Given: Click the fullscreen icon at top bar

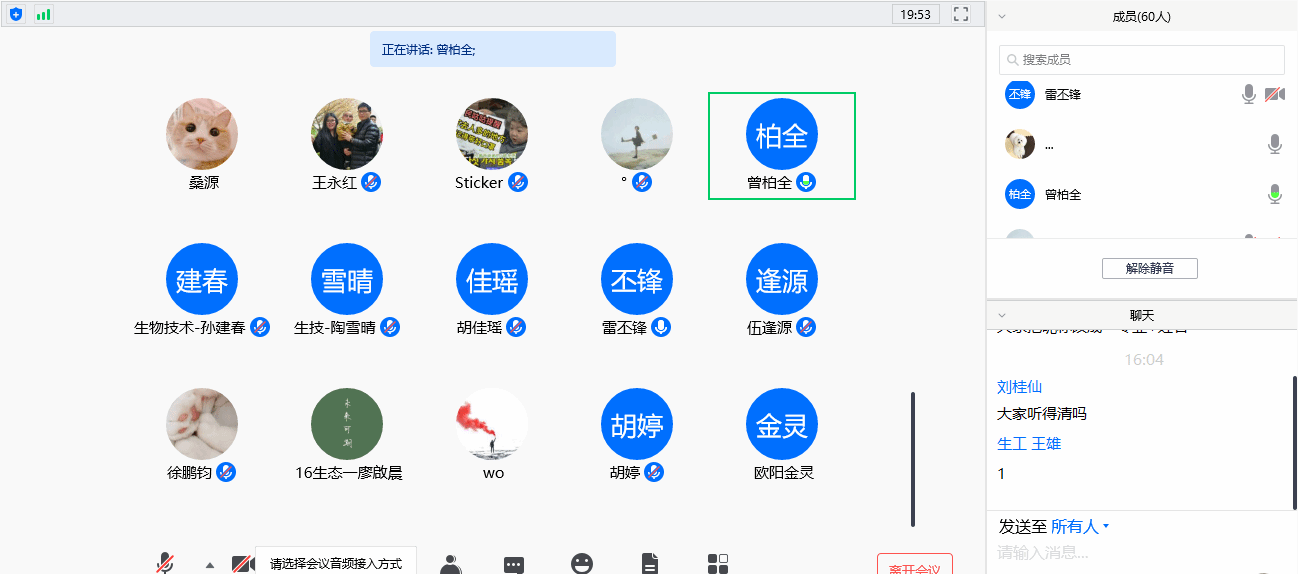Looking at the screenshot, I should point(961,14).
